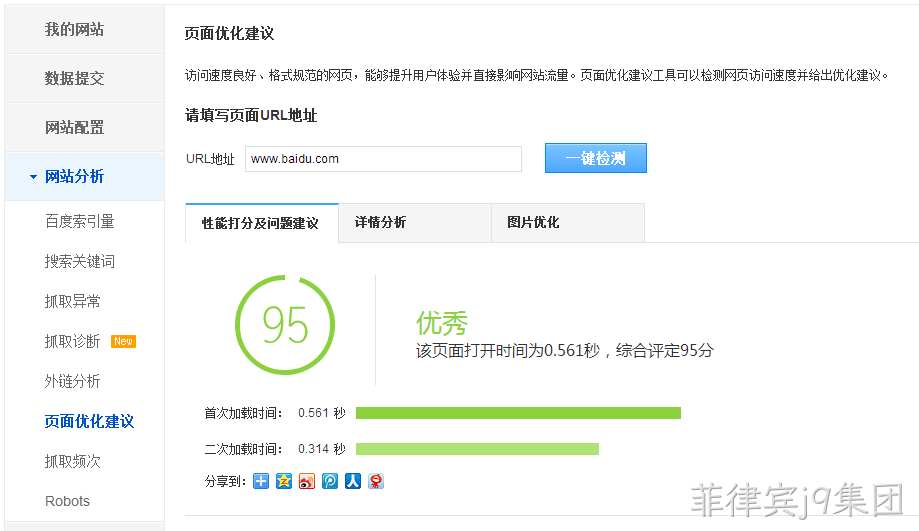Click the 二次加载时间 label
Viewport: 919px width, 531px height.
point(243,449)
